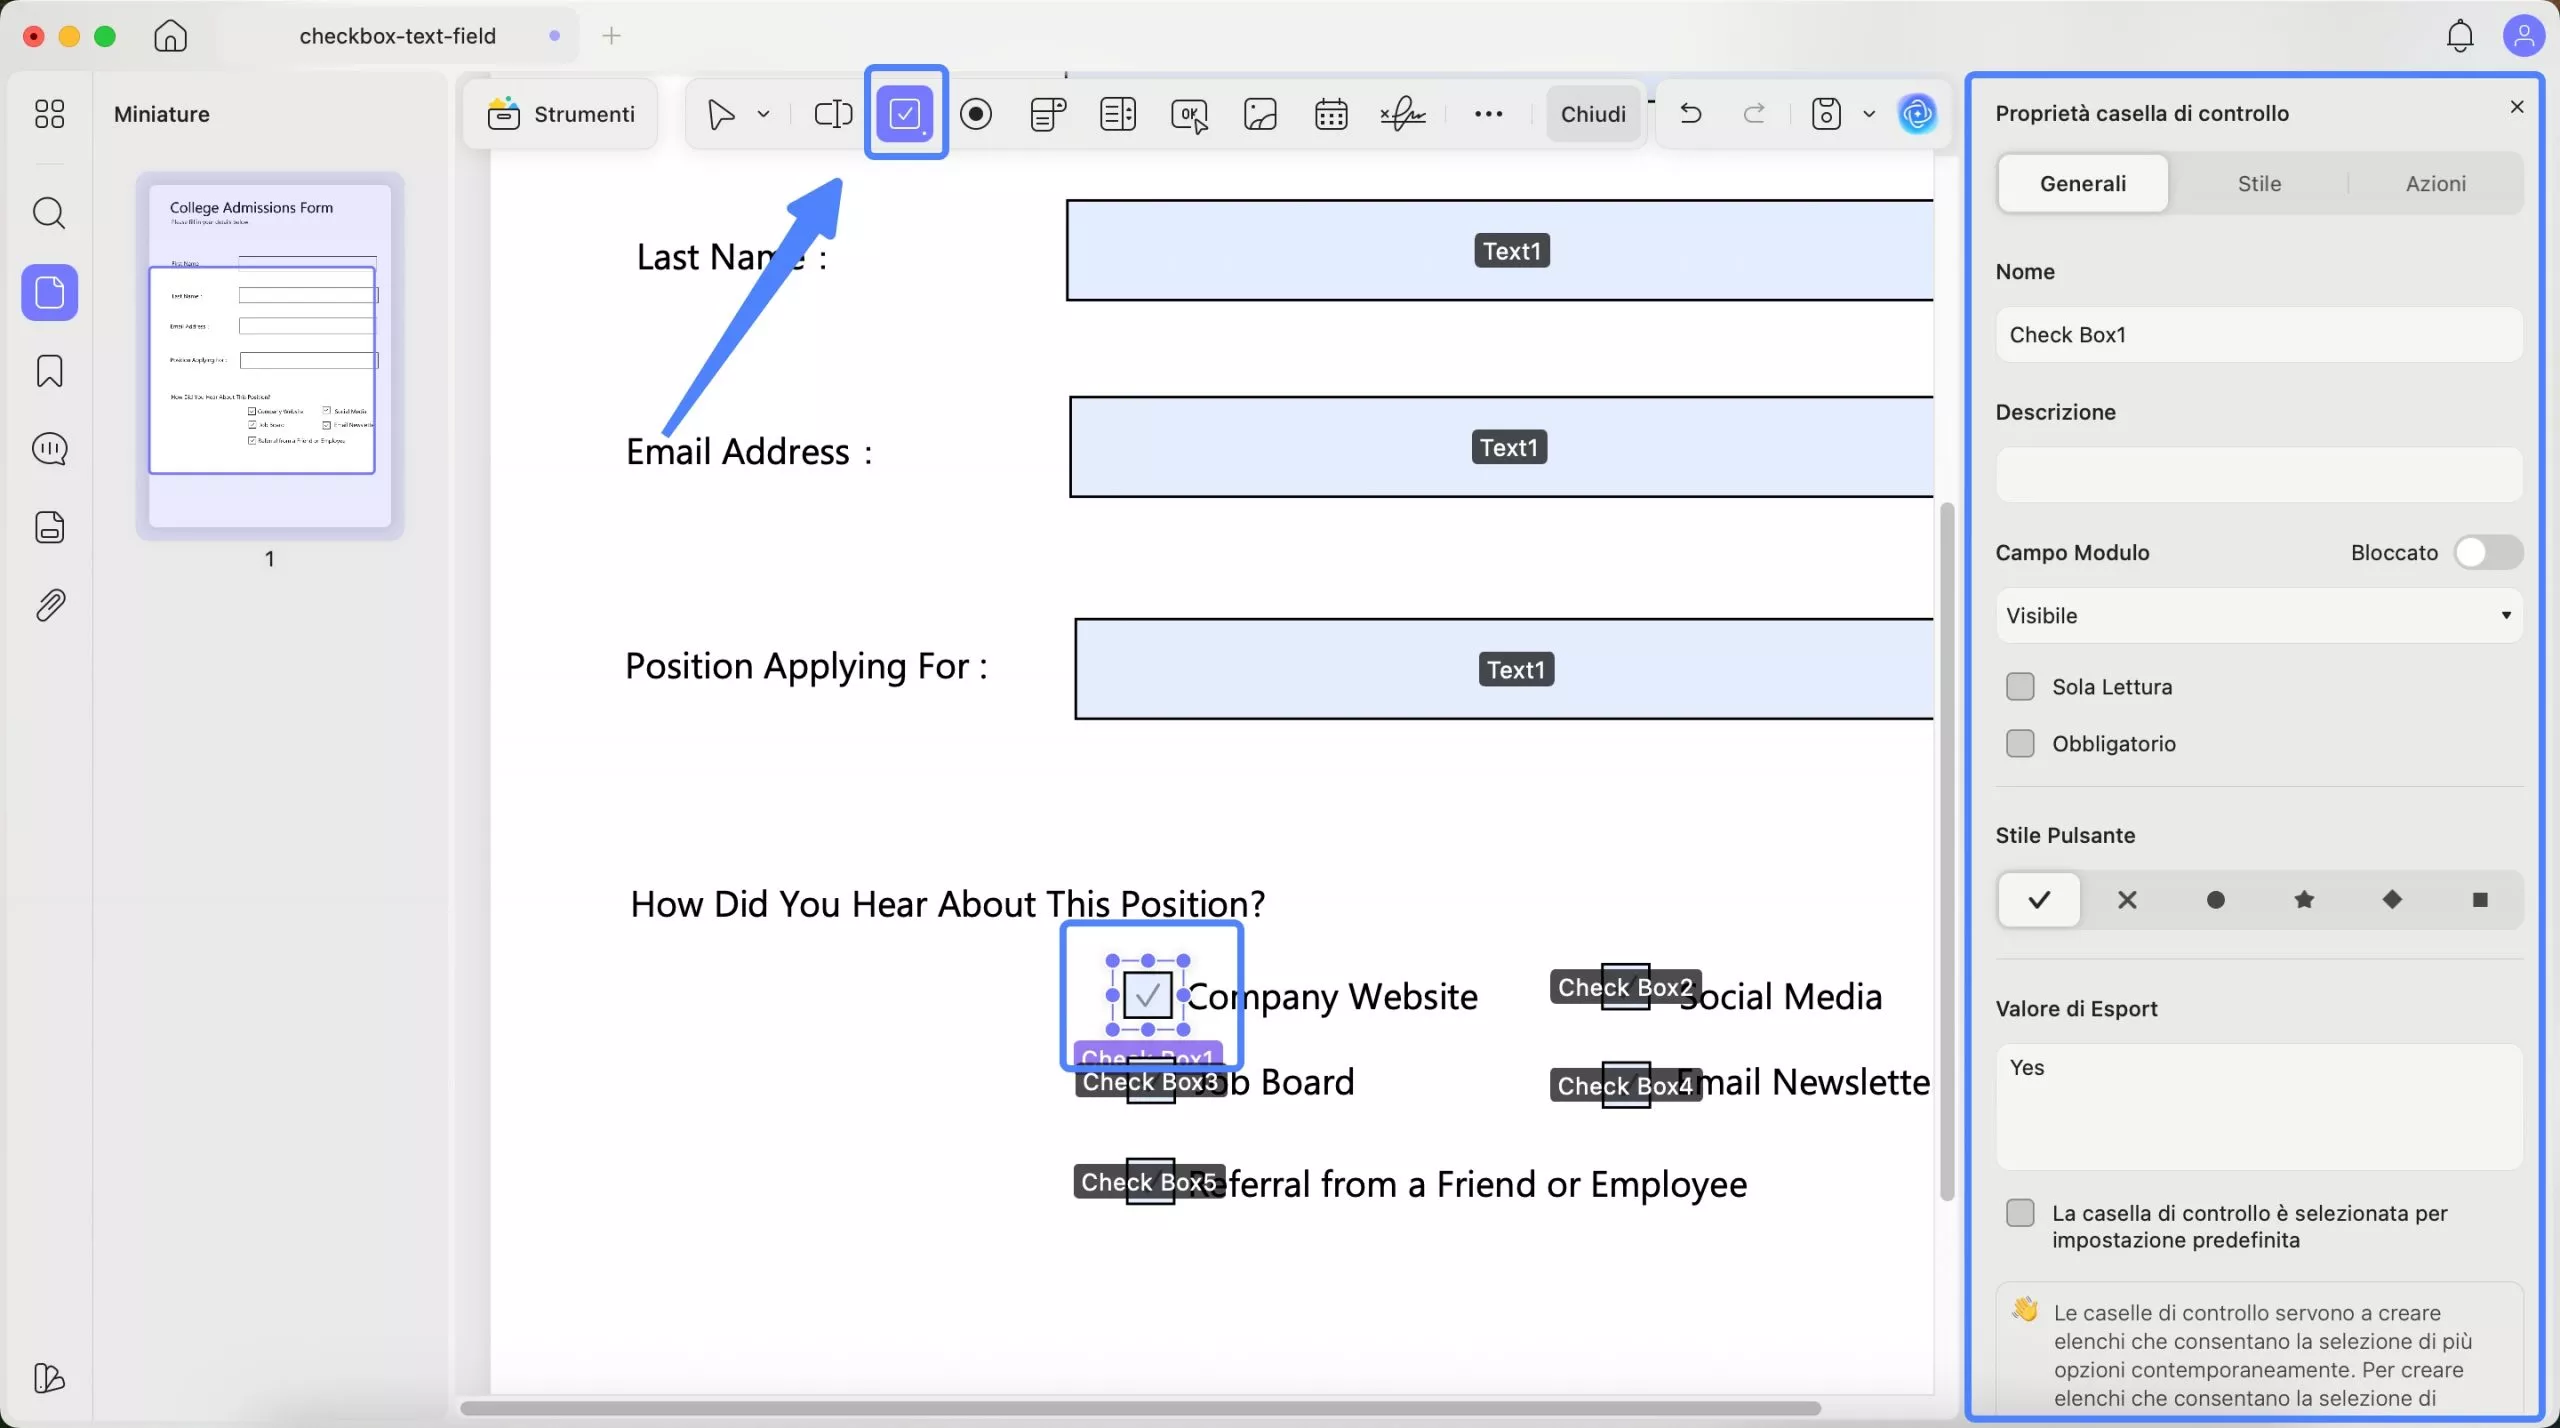Choose square button style
Viewport: 2560px width, 1428px height.
coord(2480,900)
